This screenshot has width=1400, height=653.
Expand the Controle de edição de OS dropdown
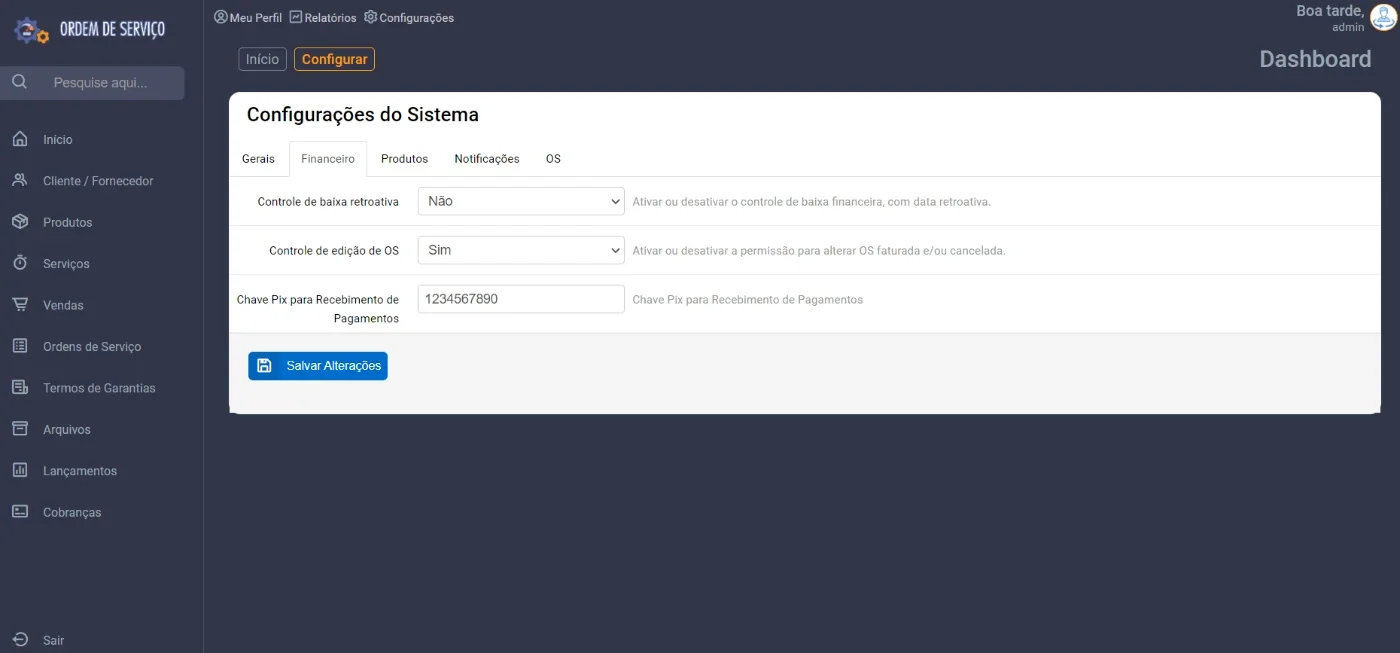pyautogui.click(x=521, y=250)
